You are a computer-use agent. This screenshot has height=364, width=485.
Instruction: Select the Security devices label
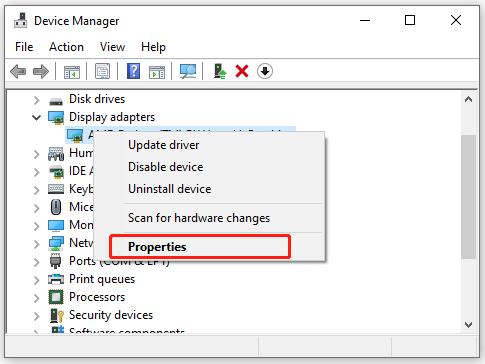111,315
